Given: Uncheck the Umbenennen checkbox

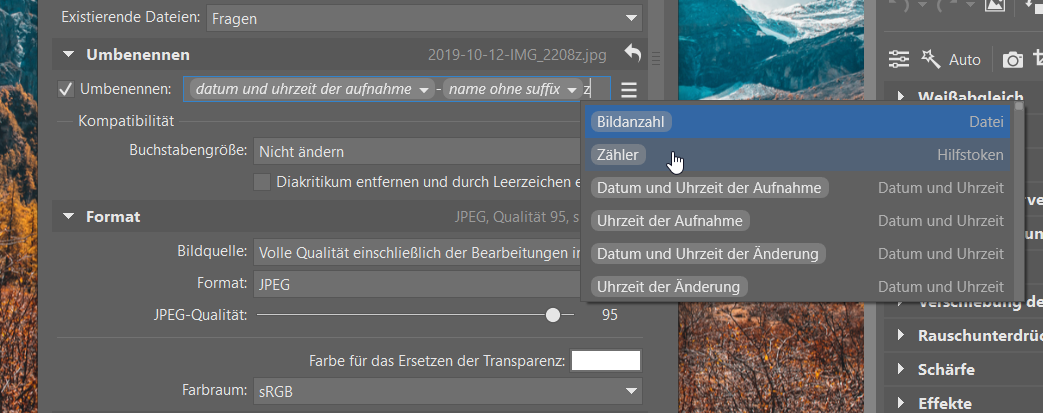Looking at the screenshot, I should (67, 90).
